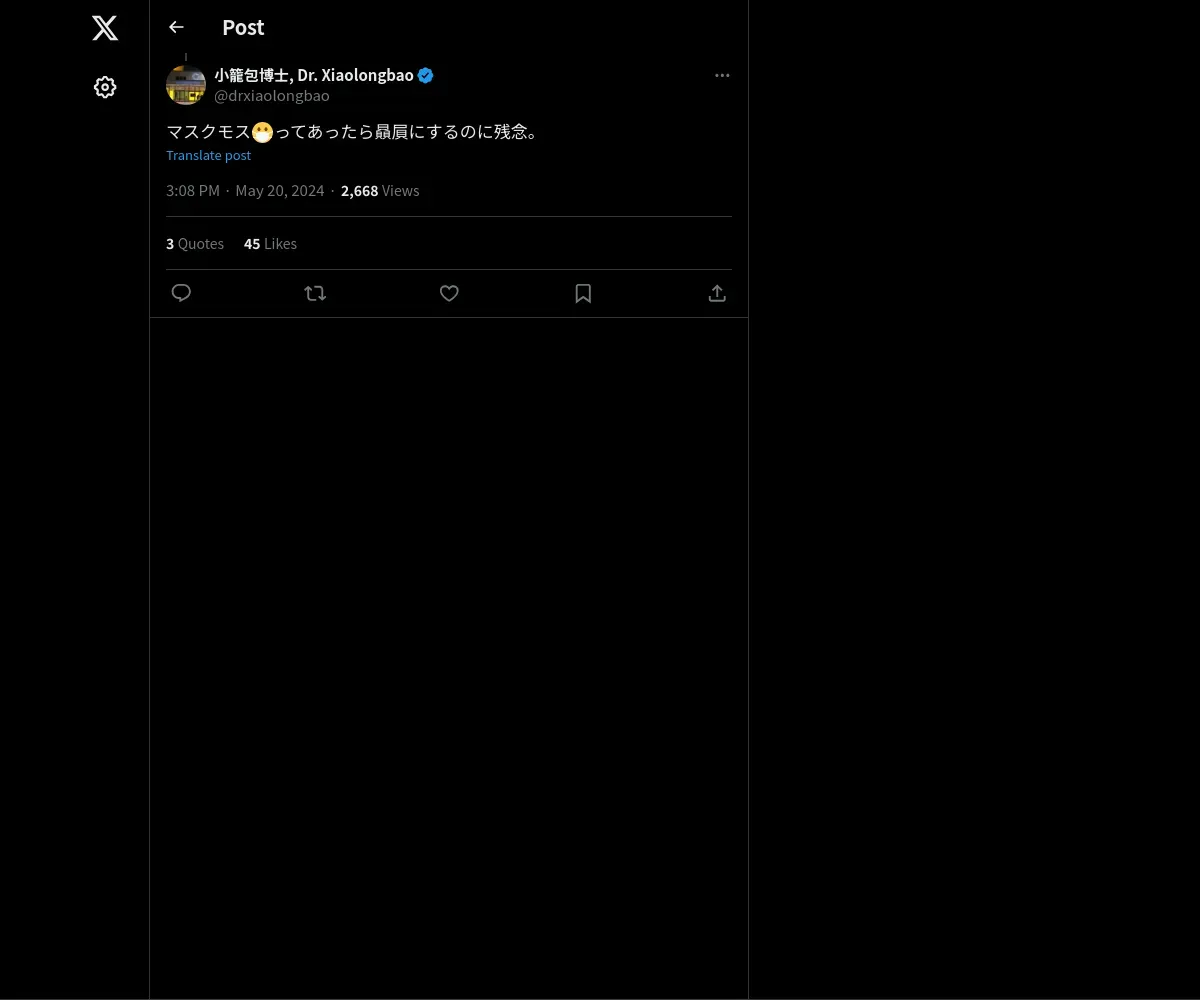The width and height of the screenshot is (1200, 1000).
Task: Open the 45 Likes list
Action: tap(270, 243)
